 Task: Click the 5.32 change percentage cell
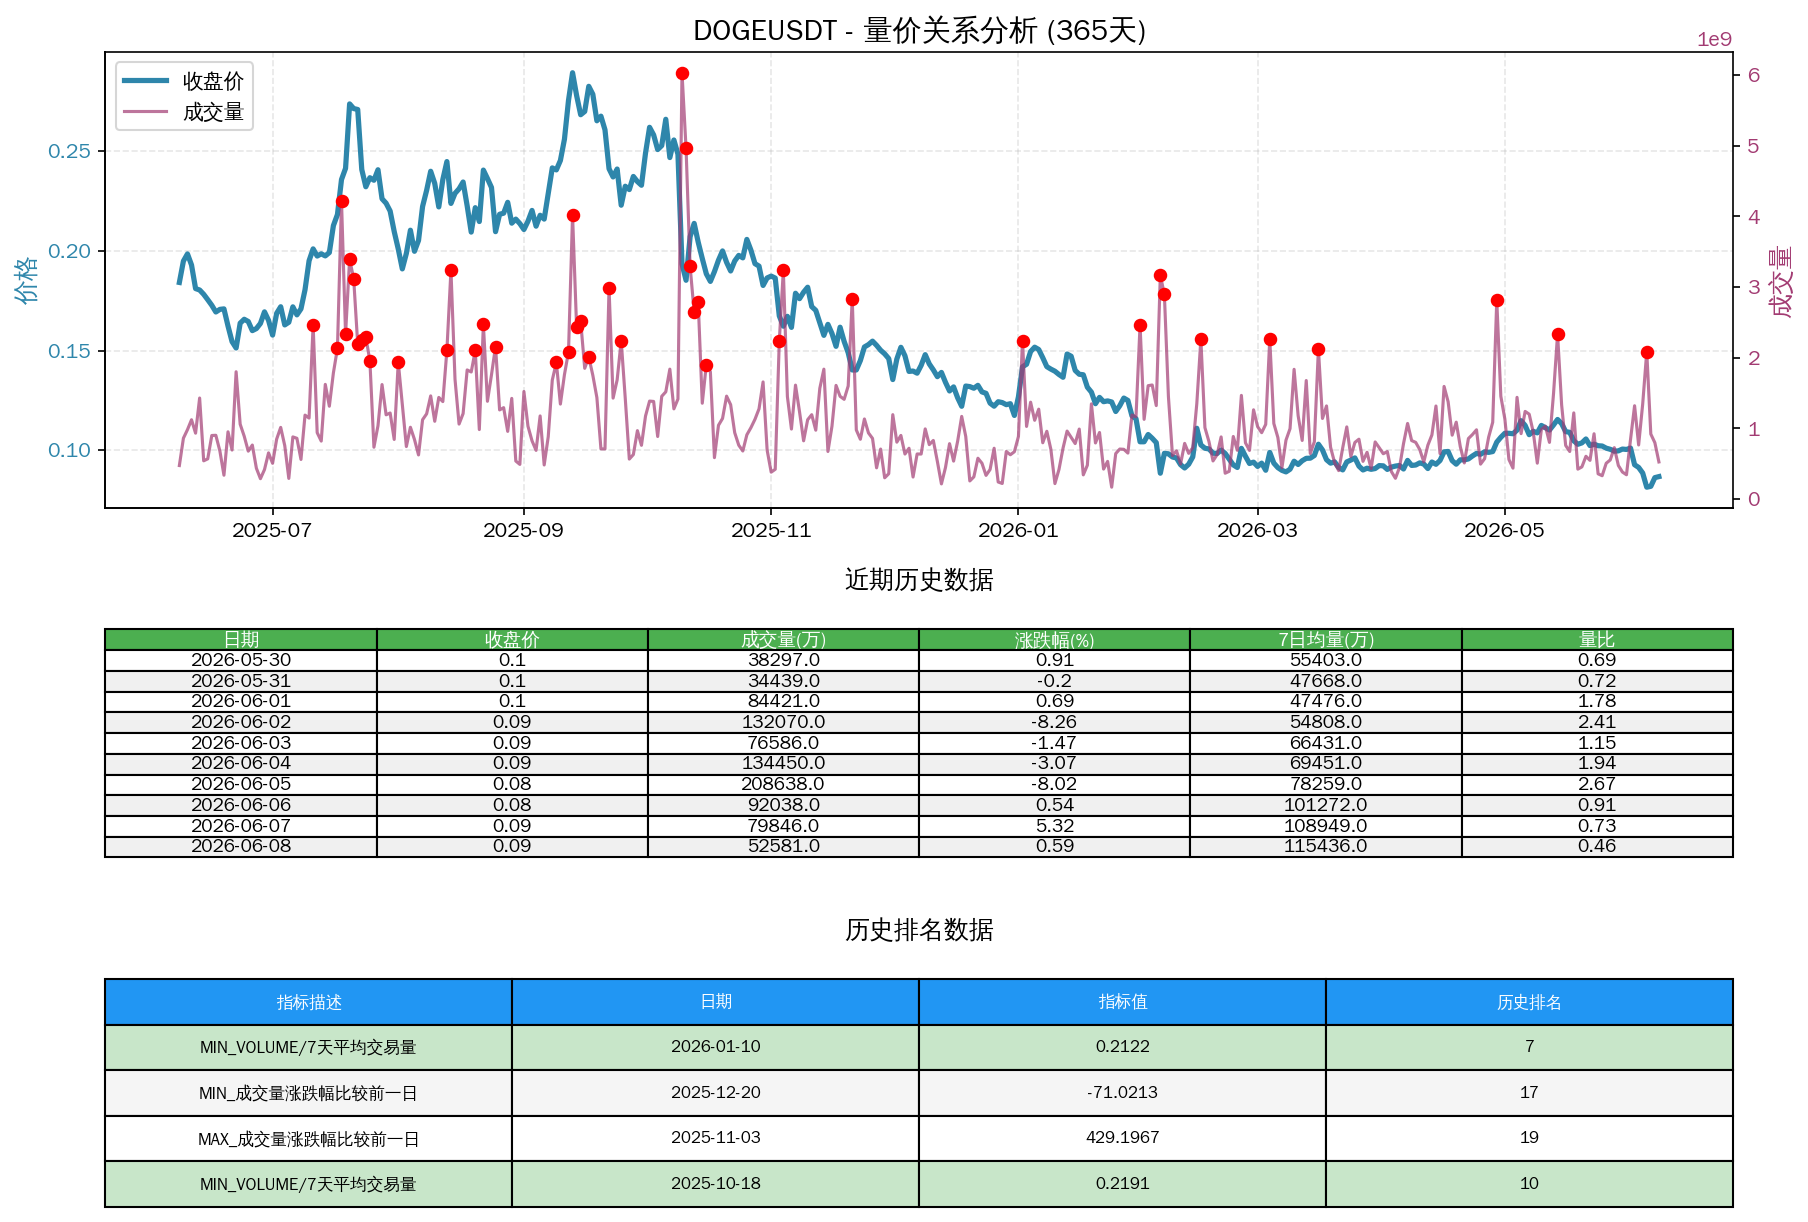click(x=1054, y=826)
